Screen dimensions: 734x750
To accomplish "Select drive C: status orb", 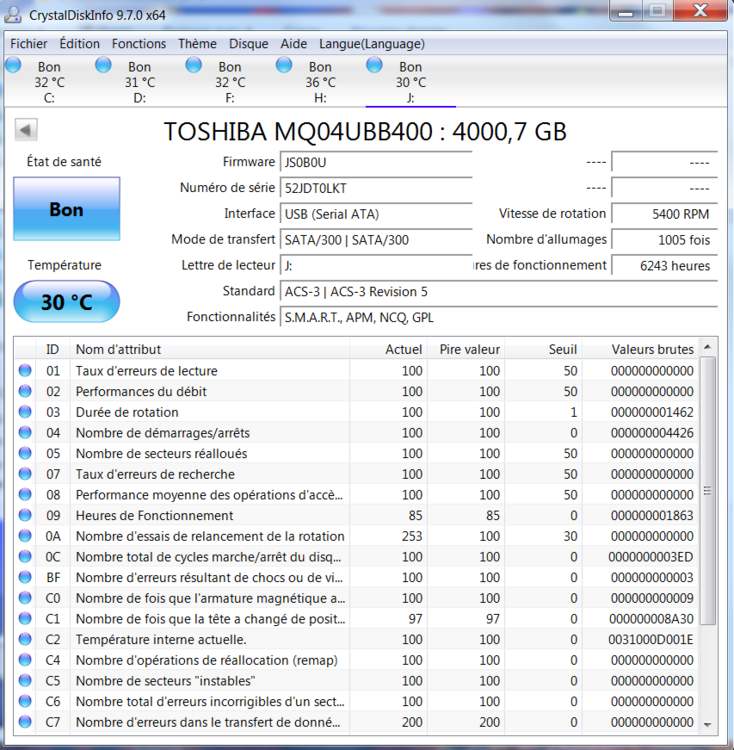I will point(14,66).
